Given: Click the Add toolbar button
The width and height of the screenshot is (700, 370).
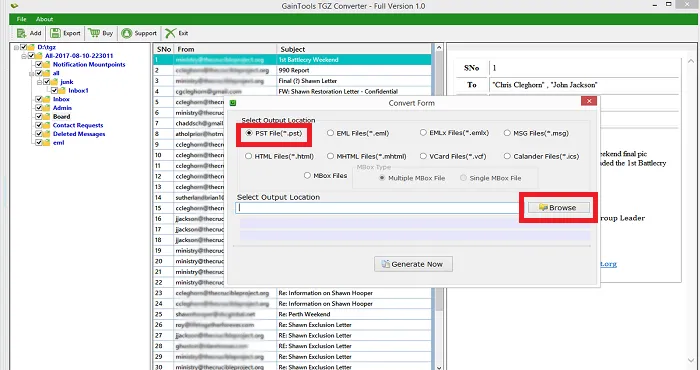Looking at the screenshot, I should click(x=29, y=33).
